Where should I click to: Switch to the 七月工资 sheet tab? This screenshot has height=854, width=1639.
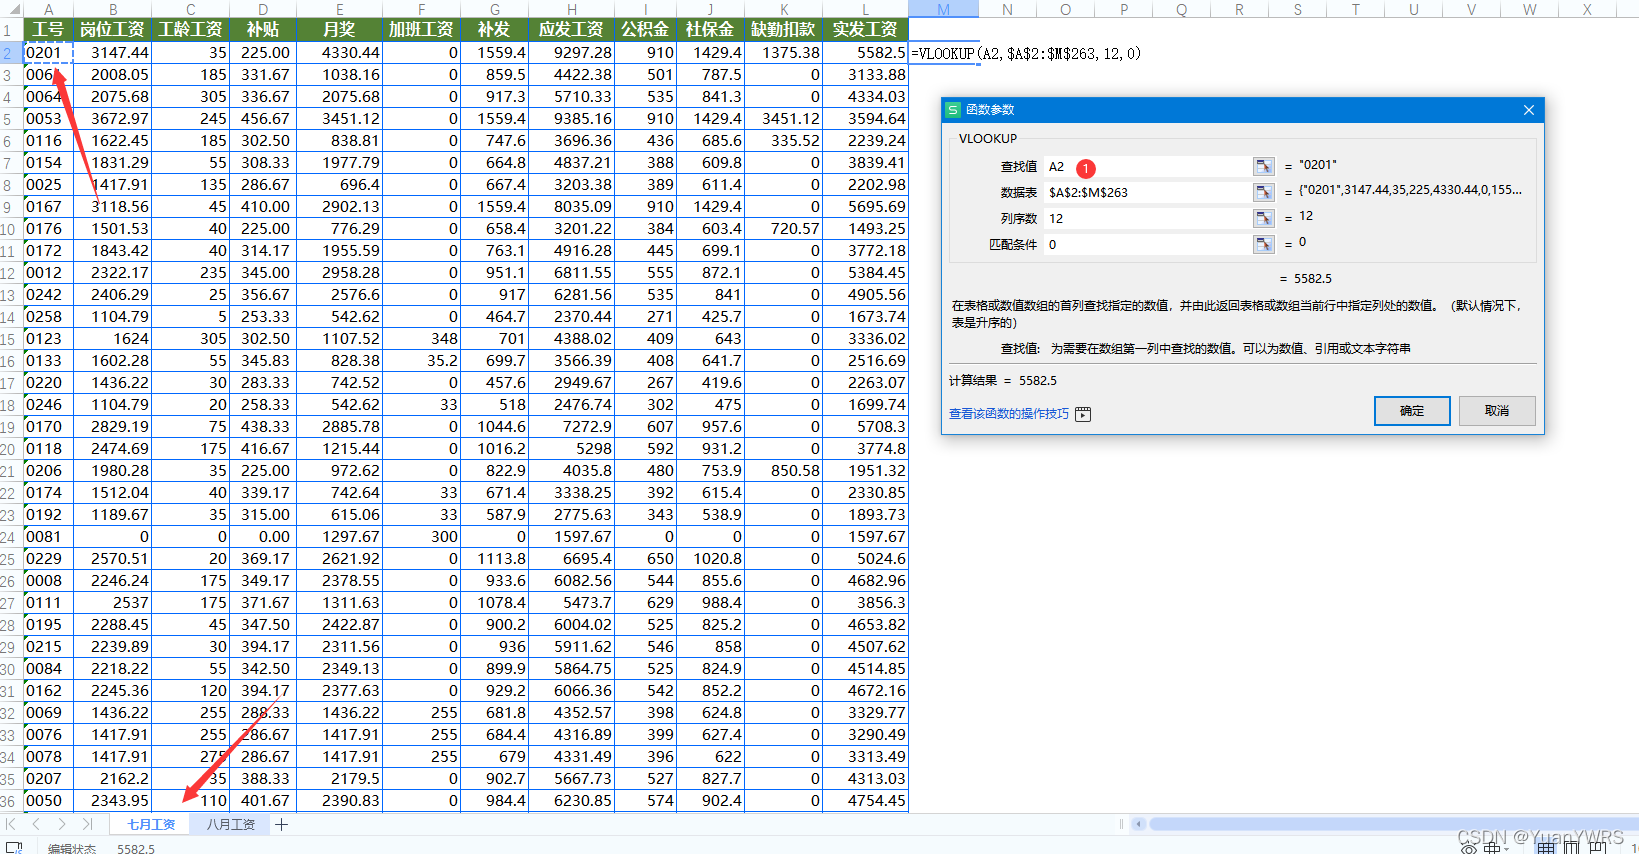151,824
